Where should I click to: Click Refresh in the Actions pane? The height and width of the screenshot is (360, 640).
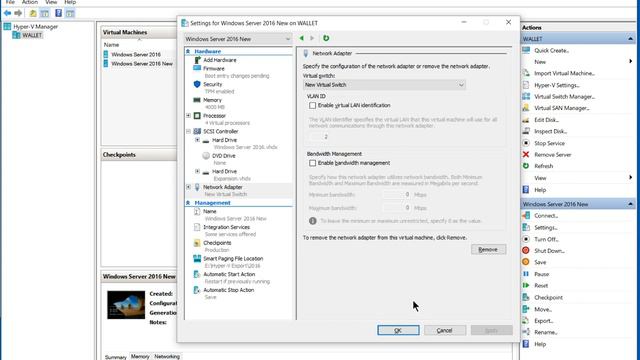tap(544, 166)
